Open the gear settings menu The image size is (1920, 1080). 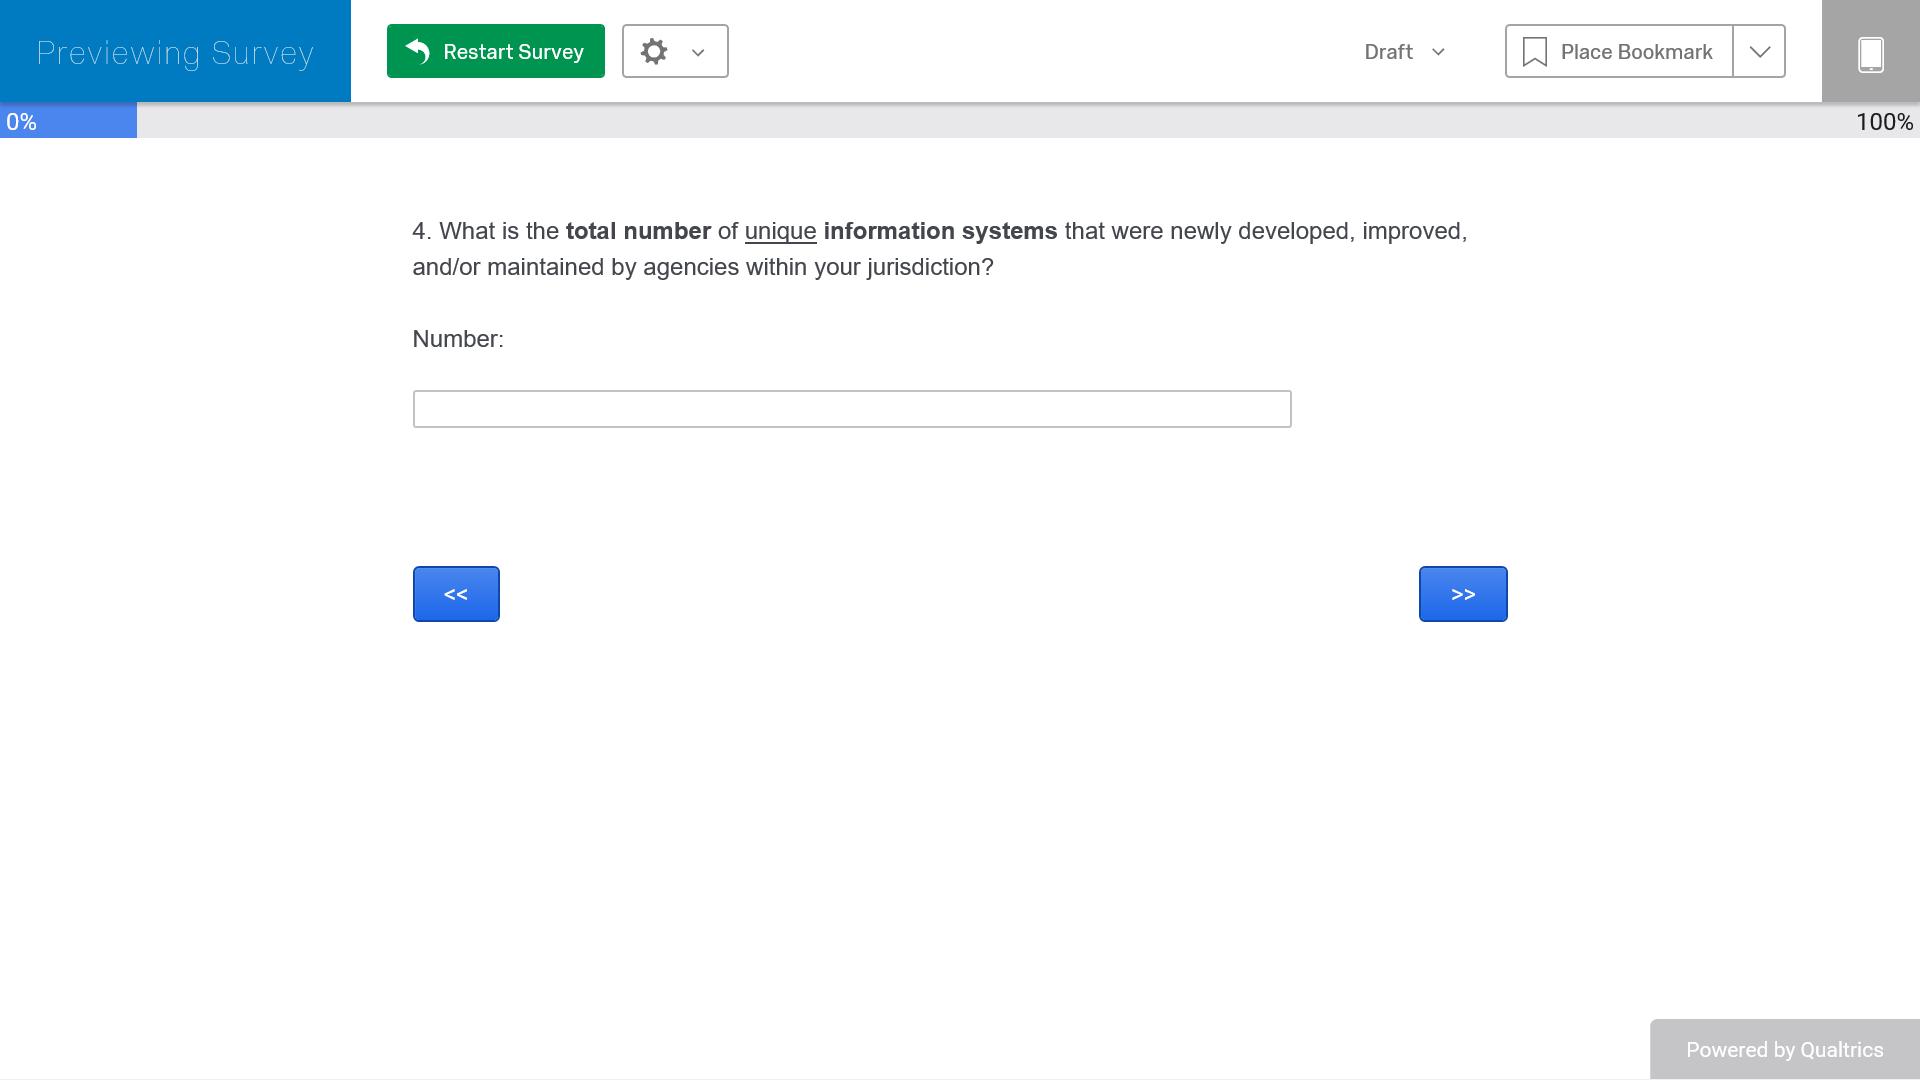(x=654, y=51)
